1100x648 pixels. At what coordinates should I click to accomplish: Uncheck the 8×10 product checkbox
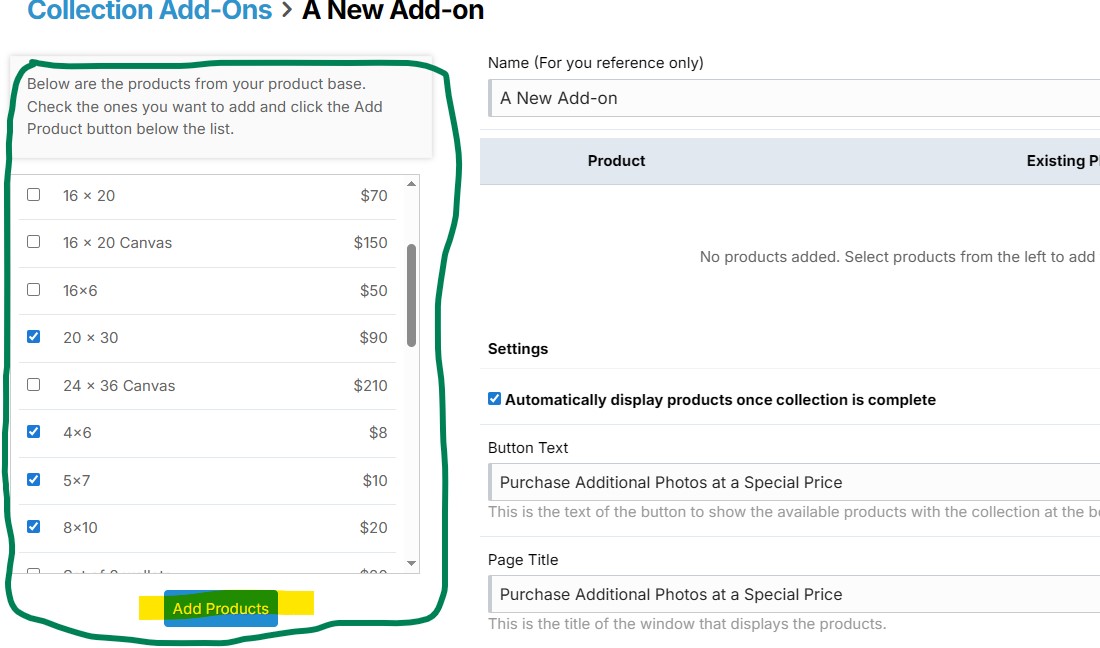(x=34, y=526)
